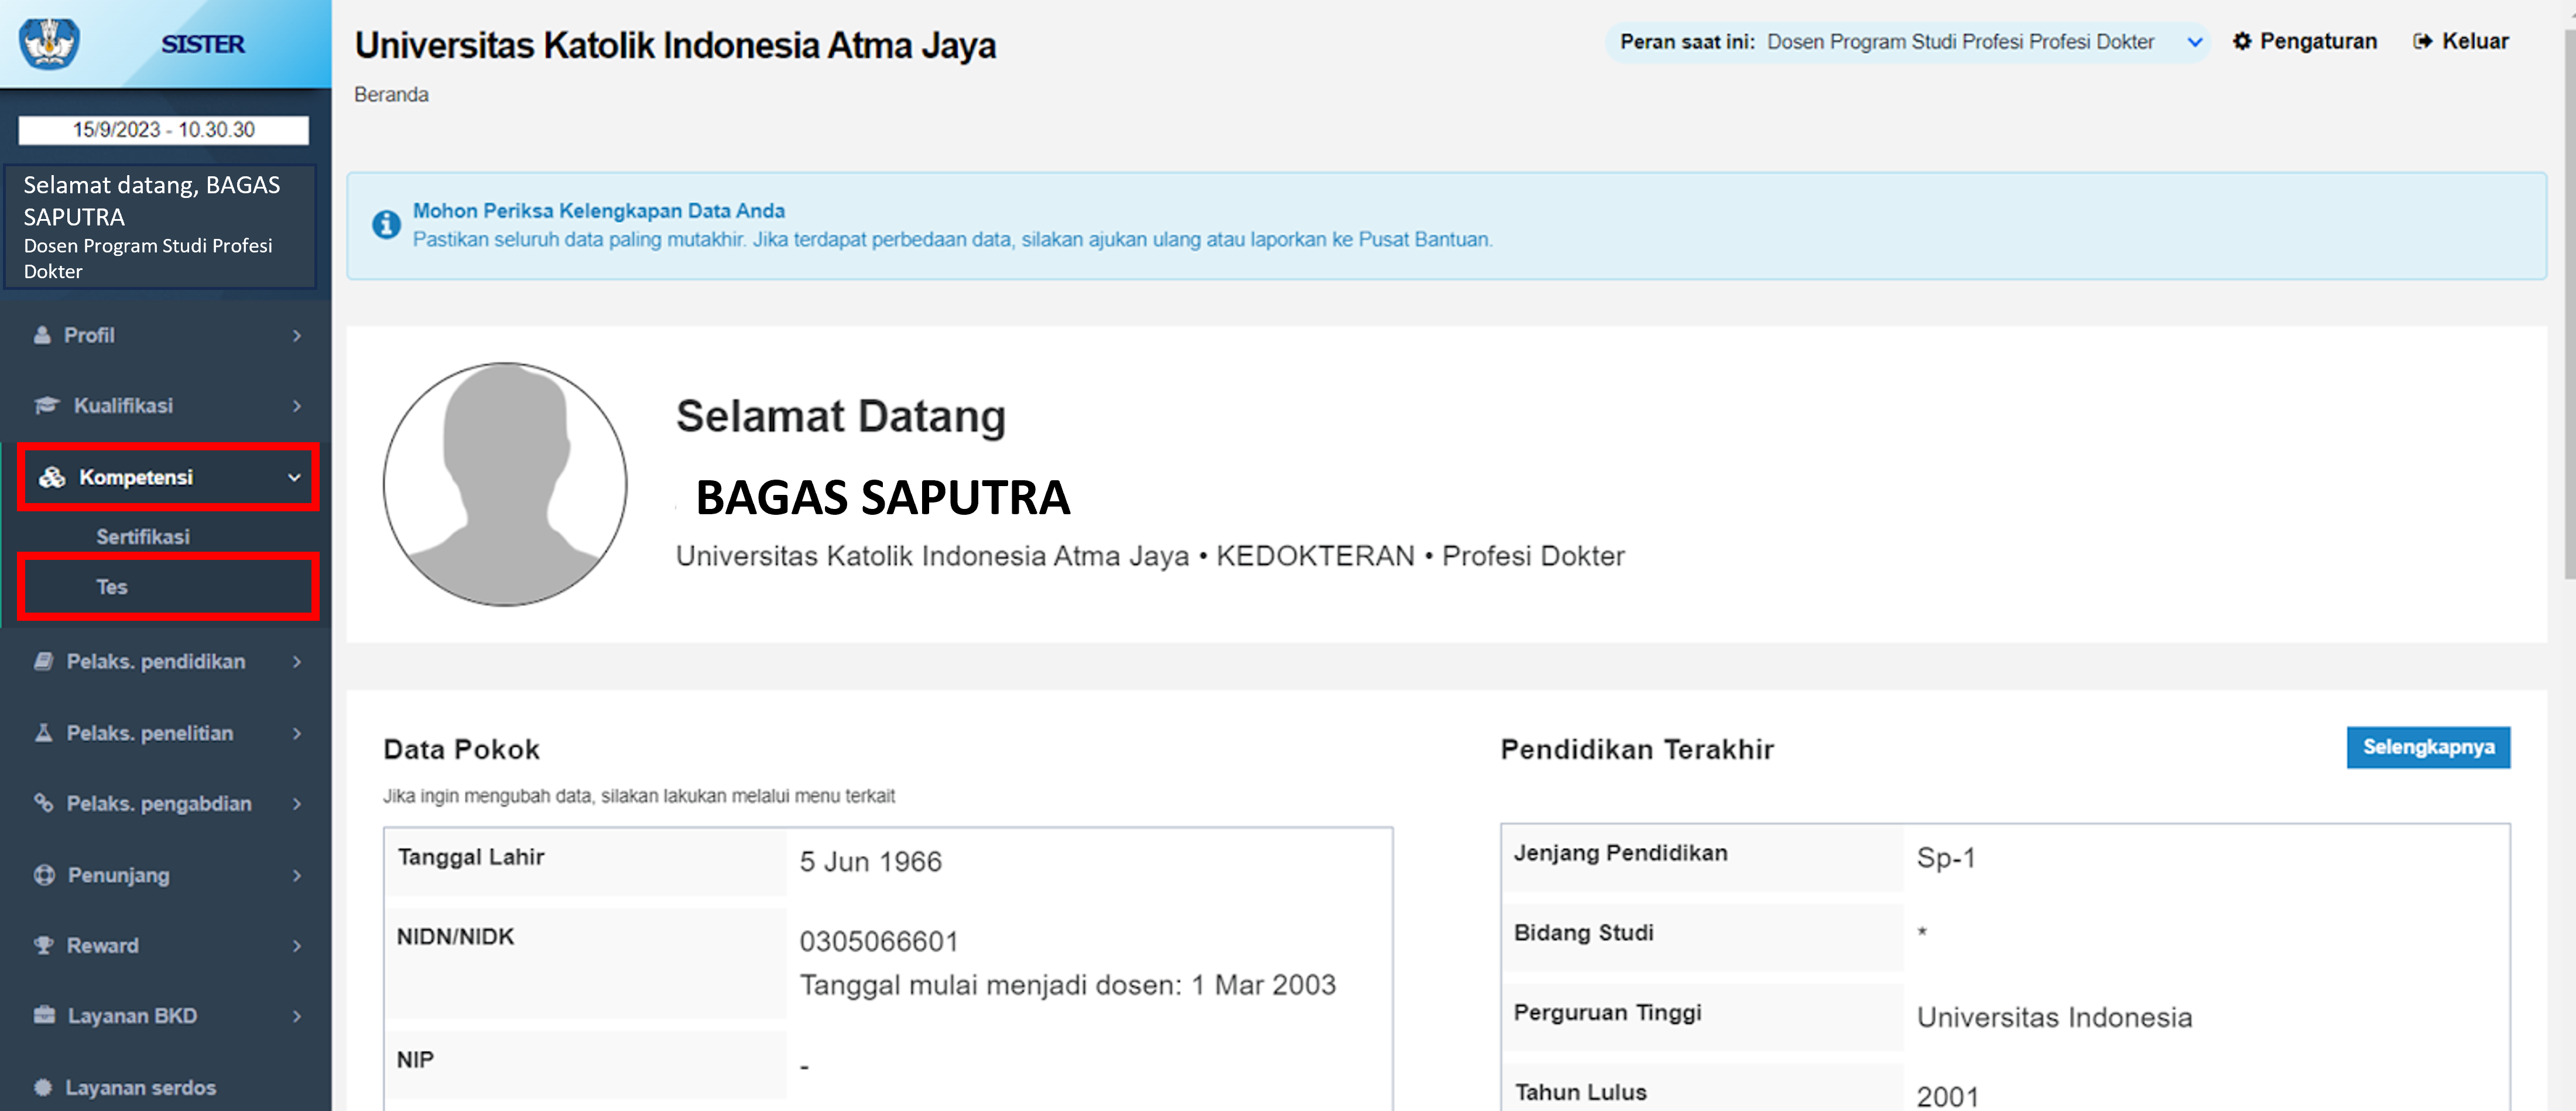Viewport: 2576px width, 1111px height.
Task: Click the Perguruan Tinggi value Universitas Indonesia
Action: pyautogui.click(x=2054, y=1017)
